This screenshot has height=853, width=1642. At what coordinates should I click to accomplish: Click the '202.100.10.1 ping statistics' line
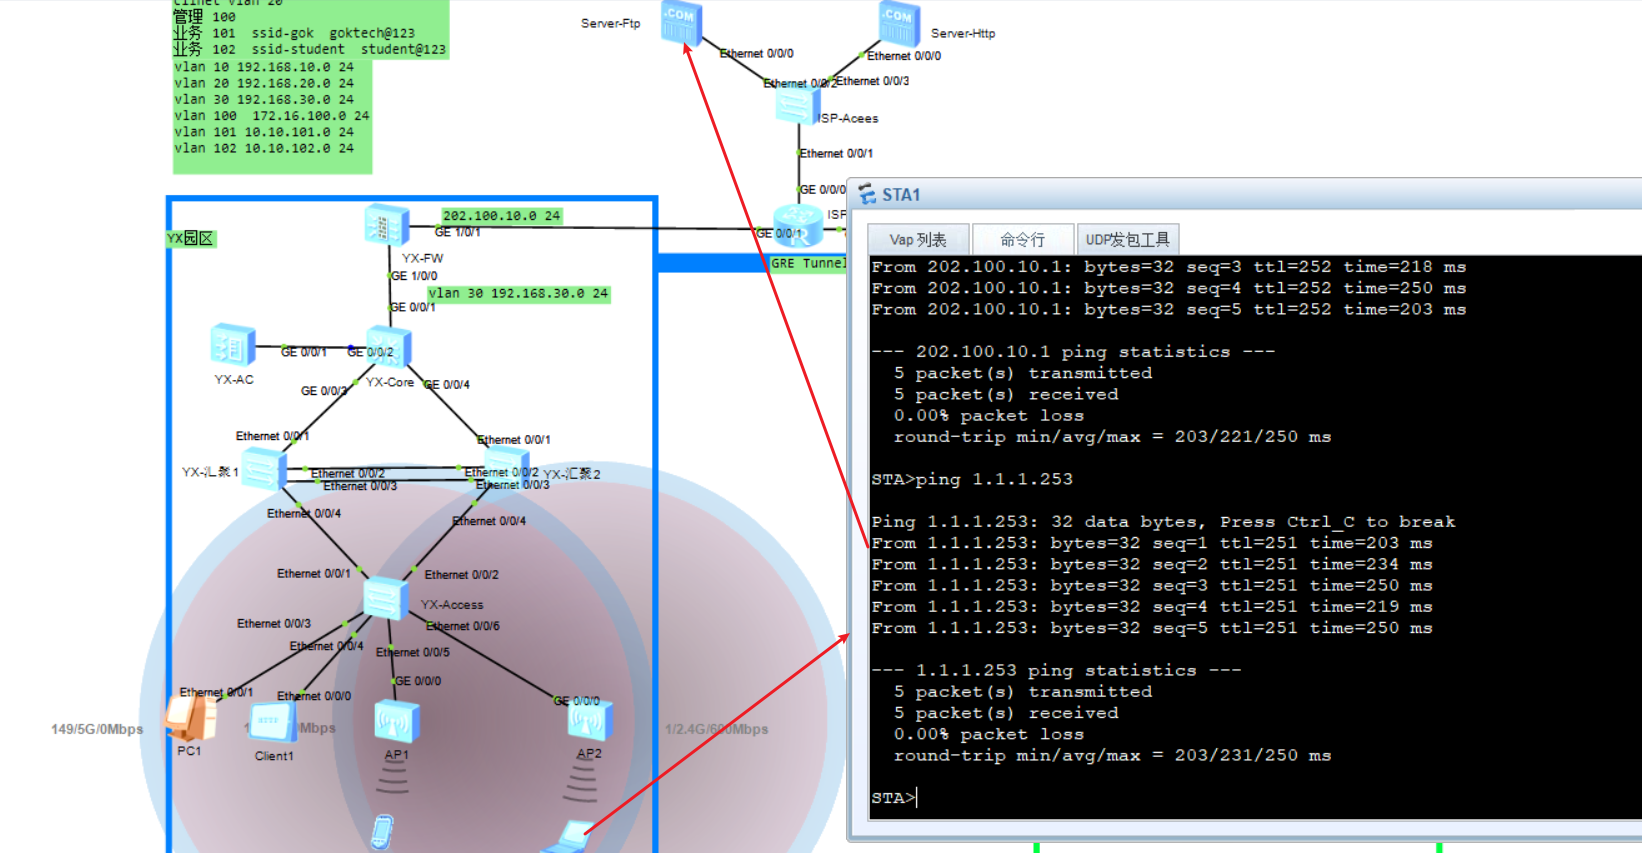pyautogui.click(x=1073, y=352)
